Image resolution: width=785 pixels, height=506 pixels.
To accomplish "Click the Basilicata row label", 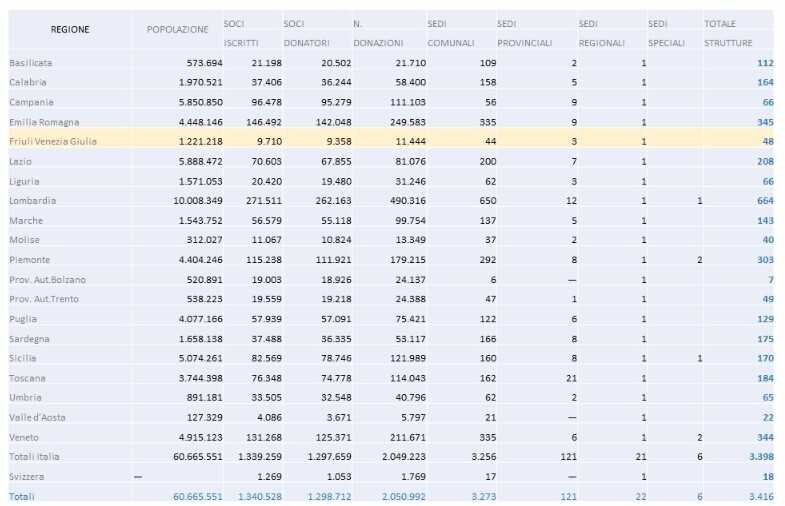I will 31,63.
